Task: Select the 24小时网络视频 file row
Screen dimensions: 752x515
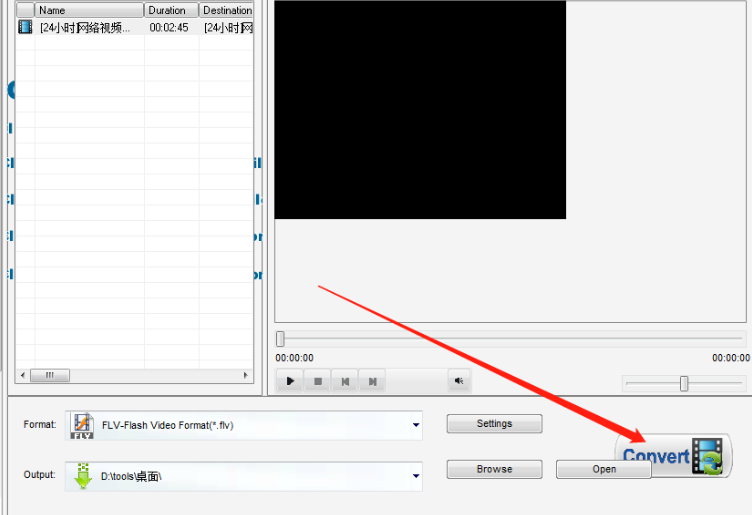Action: (x=134, y=27)
